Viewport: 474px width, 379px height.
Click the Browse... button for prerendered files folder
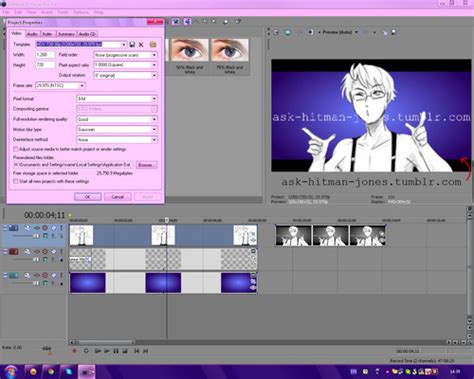click(146, 165)
